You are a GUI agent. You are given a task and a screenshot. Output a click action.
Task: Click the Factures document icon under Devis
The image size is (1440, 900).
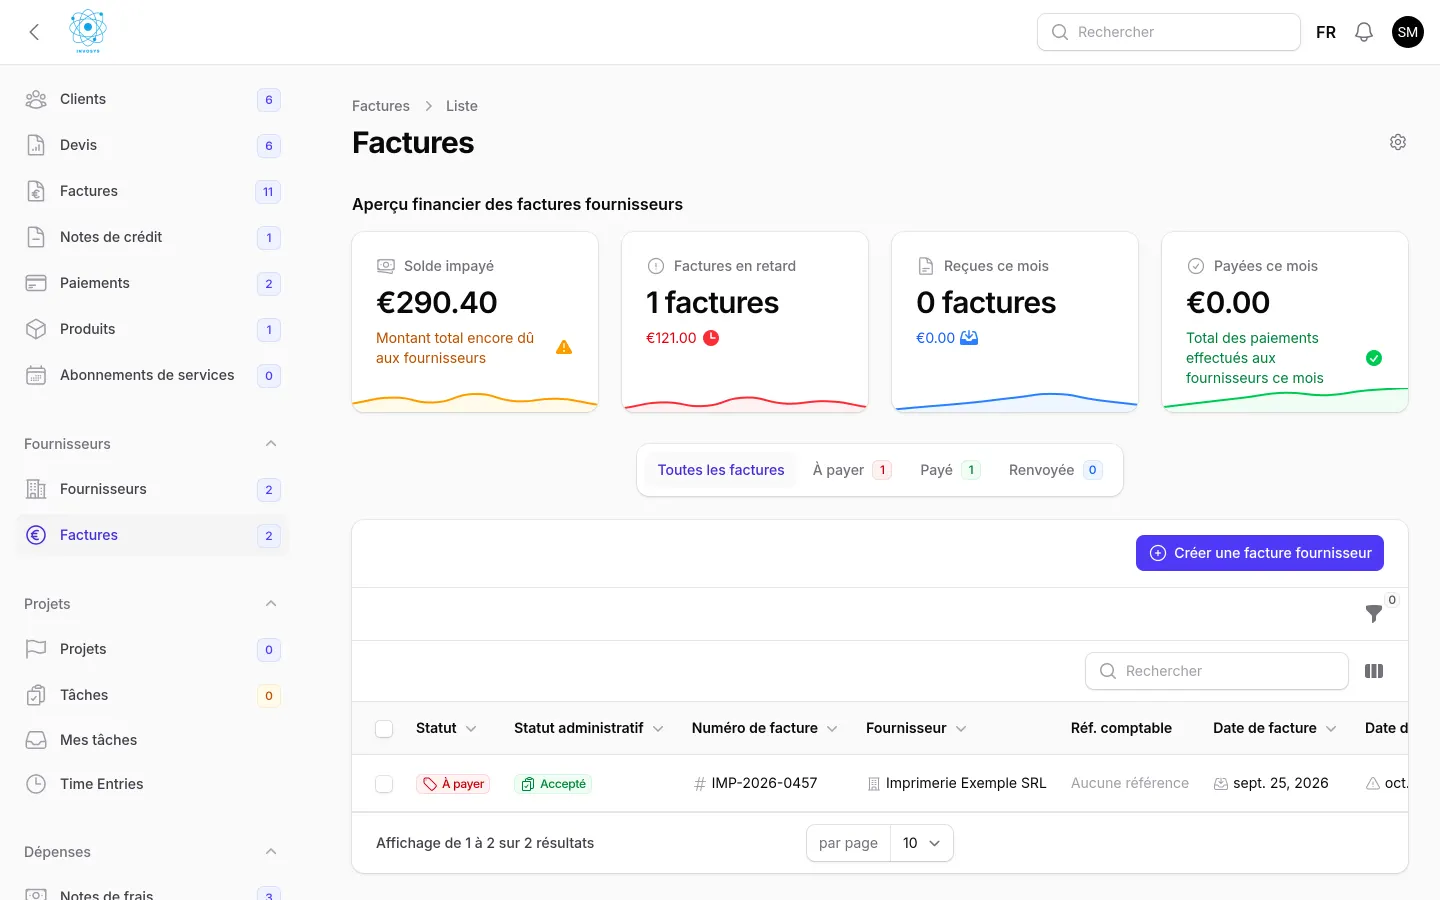click(36, 191)
